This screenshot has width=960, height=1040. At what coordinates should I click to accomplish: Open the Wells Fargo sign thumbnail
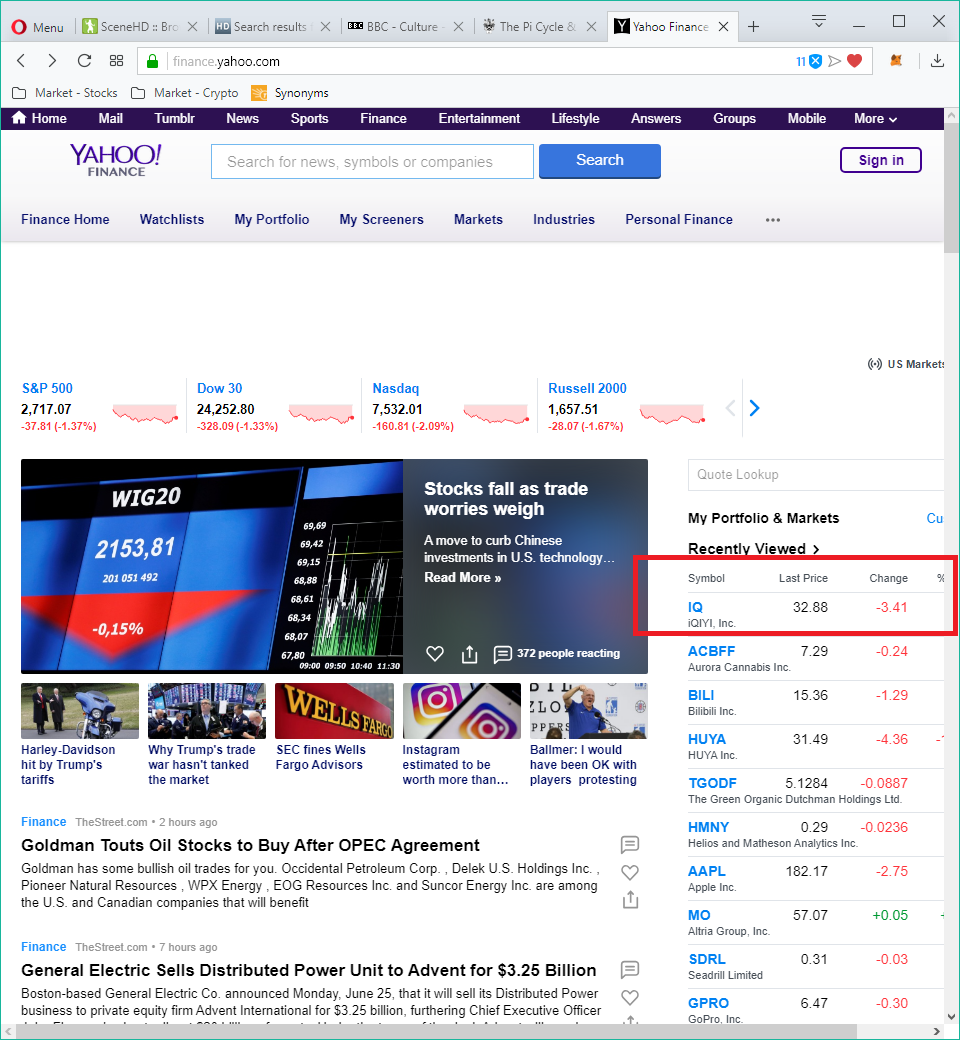coord(334,711)
